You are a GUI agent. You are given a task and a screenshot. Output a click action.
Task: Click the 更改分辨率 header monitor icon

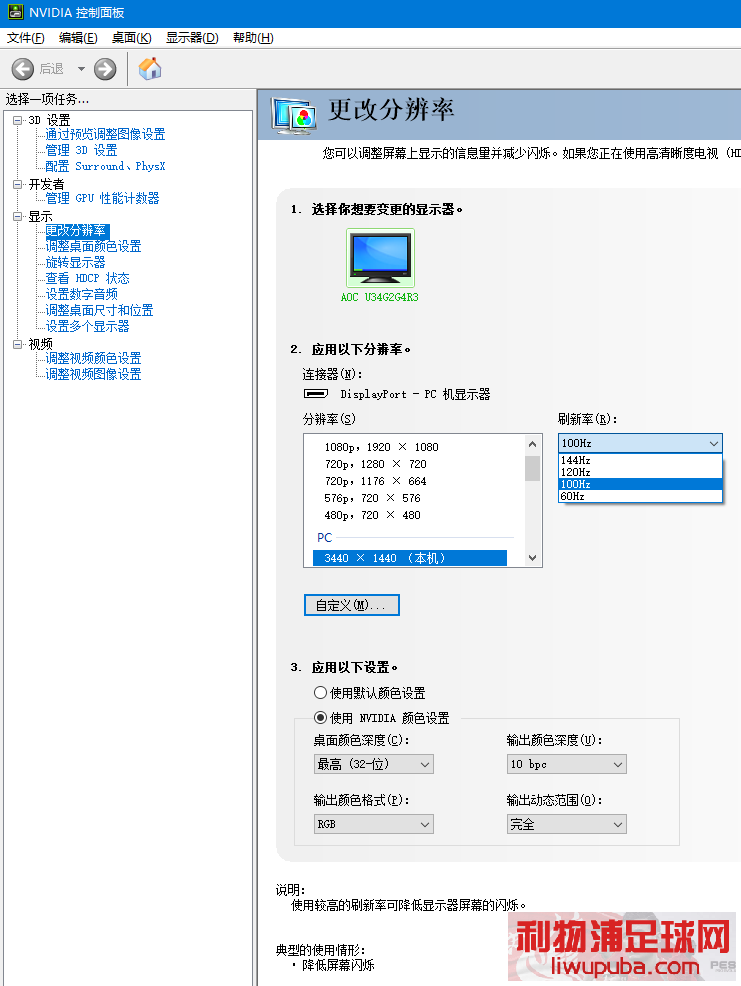coord(293,114)
